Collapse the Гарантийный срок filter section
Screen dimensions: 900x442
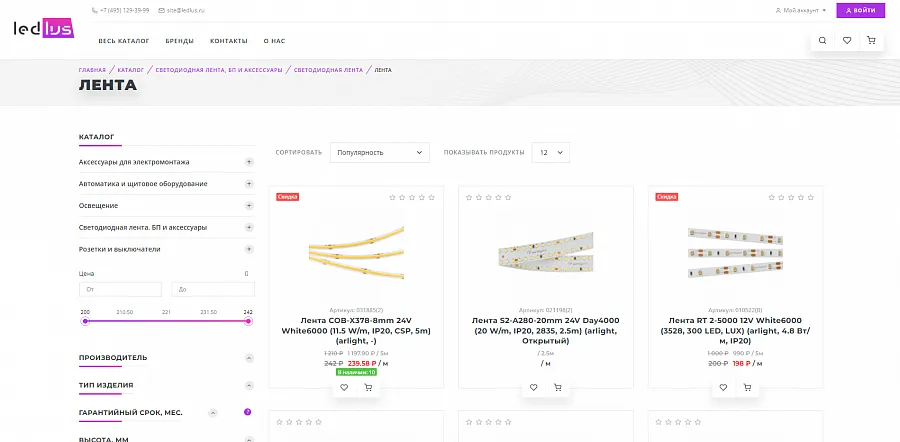(x=213, y=412)
